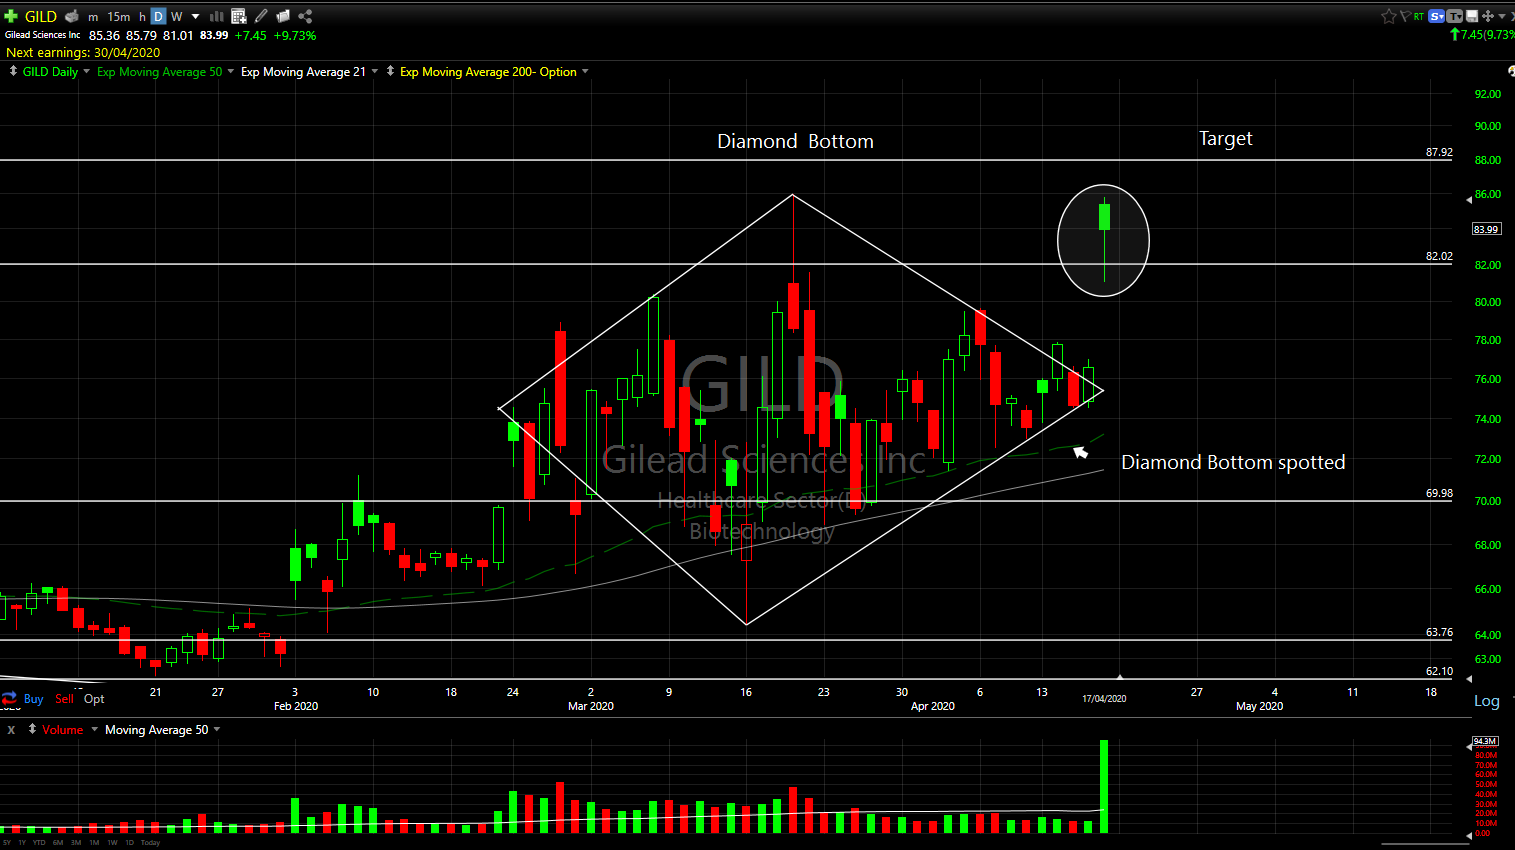
Task: Select the 1Y range tab
Action: (x=22, y=842)
